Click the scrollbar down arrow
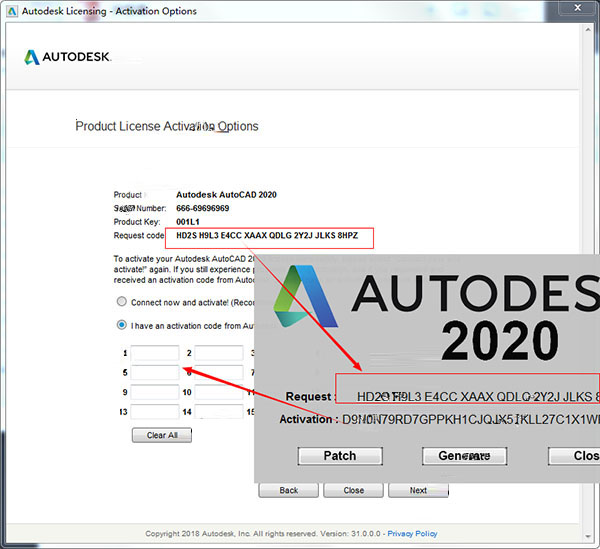The width and height of the screenshot is (600, 549). click(588, 536)
